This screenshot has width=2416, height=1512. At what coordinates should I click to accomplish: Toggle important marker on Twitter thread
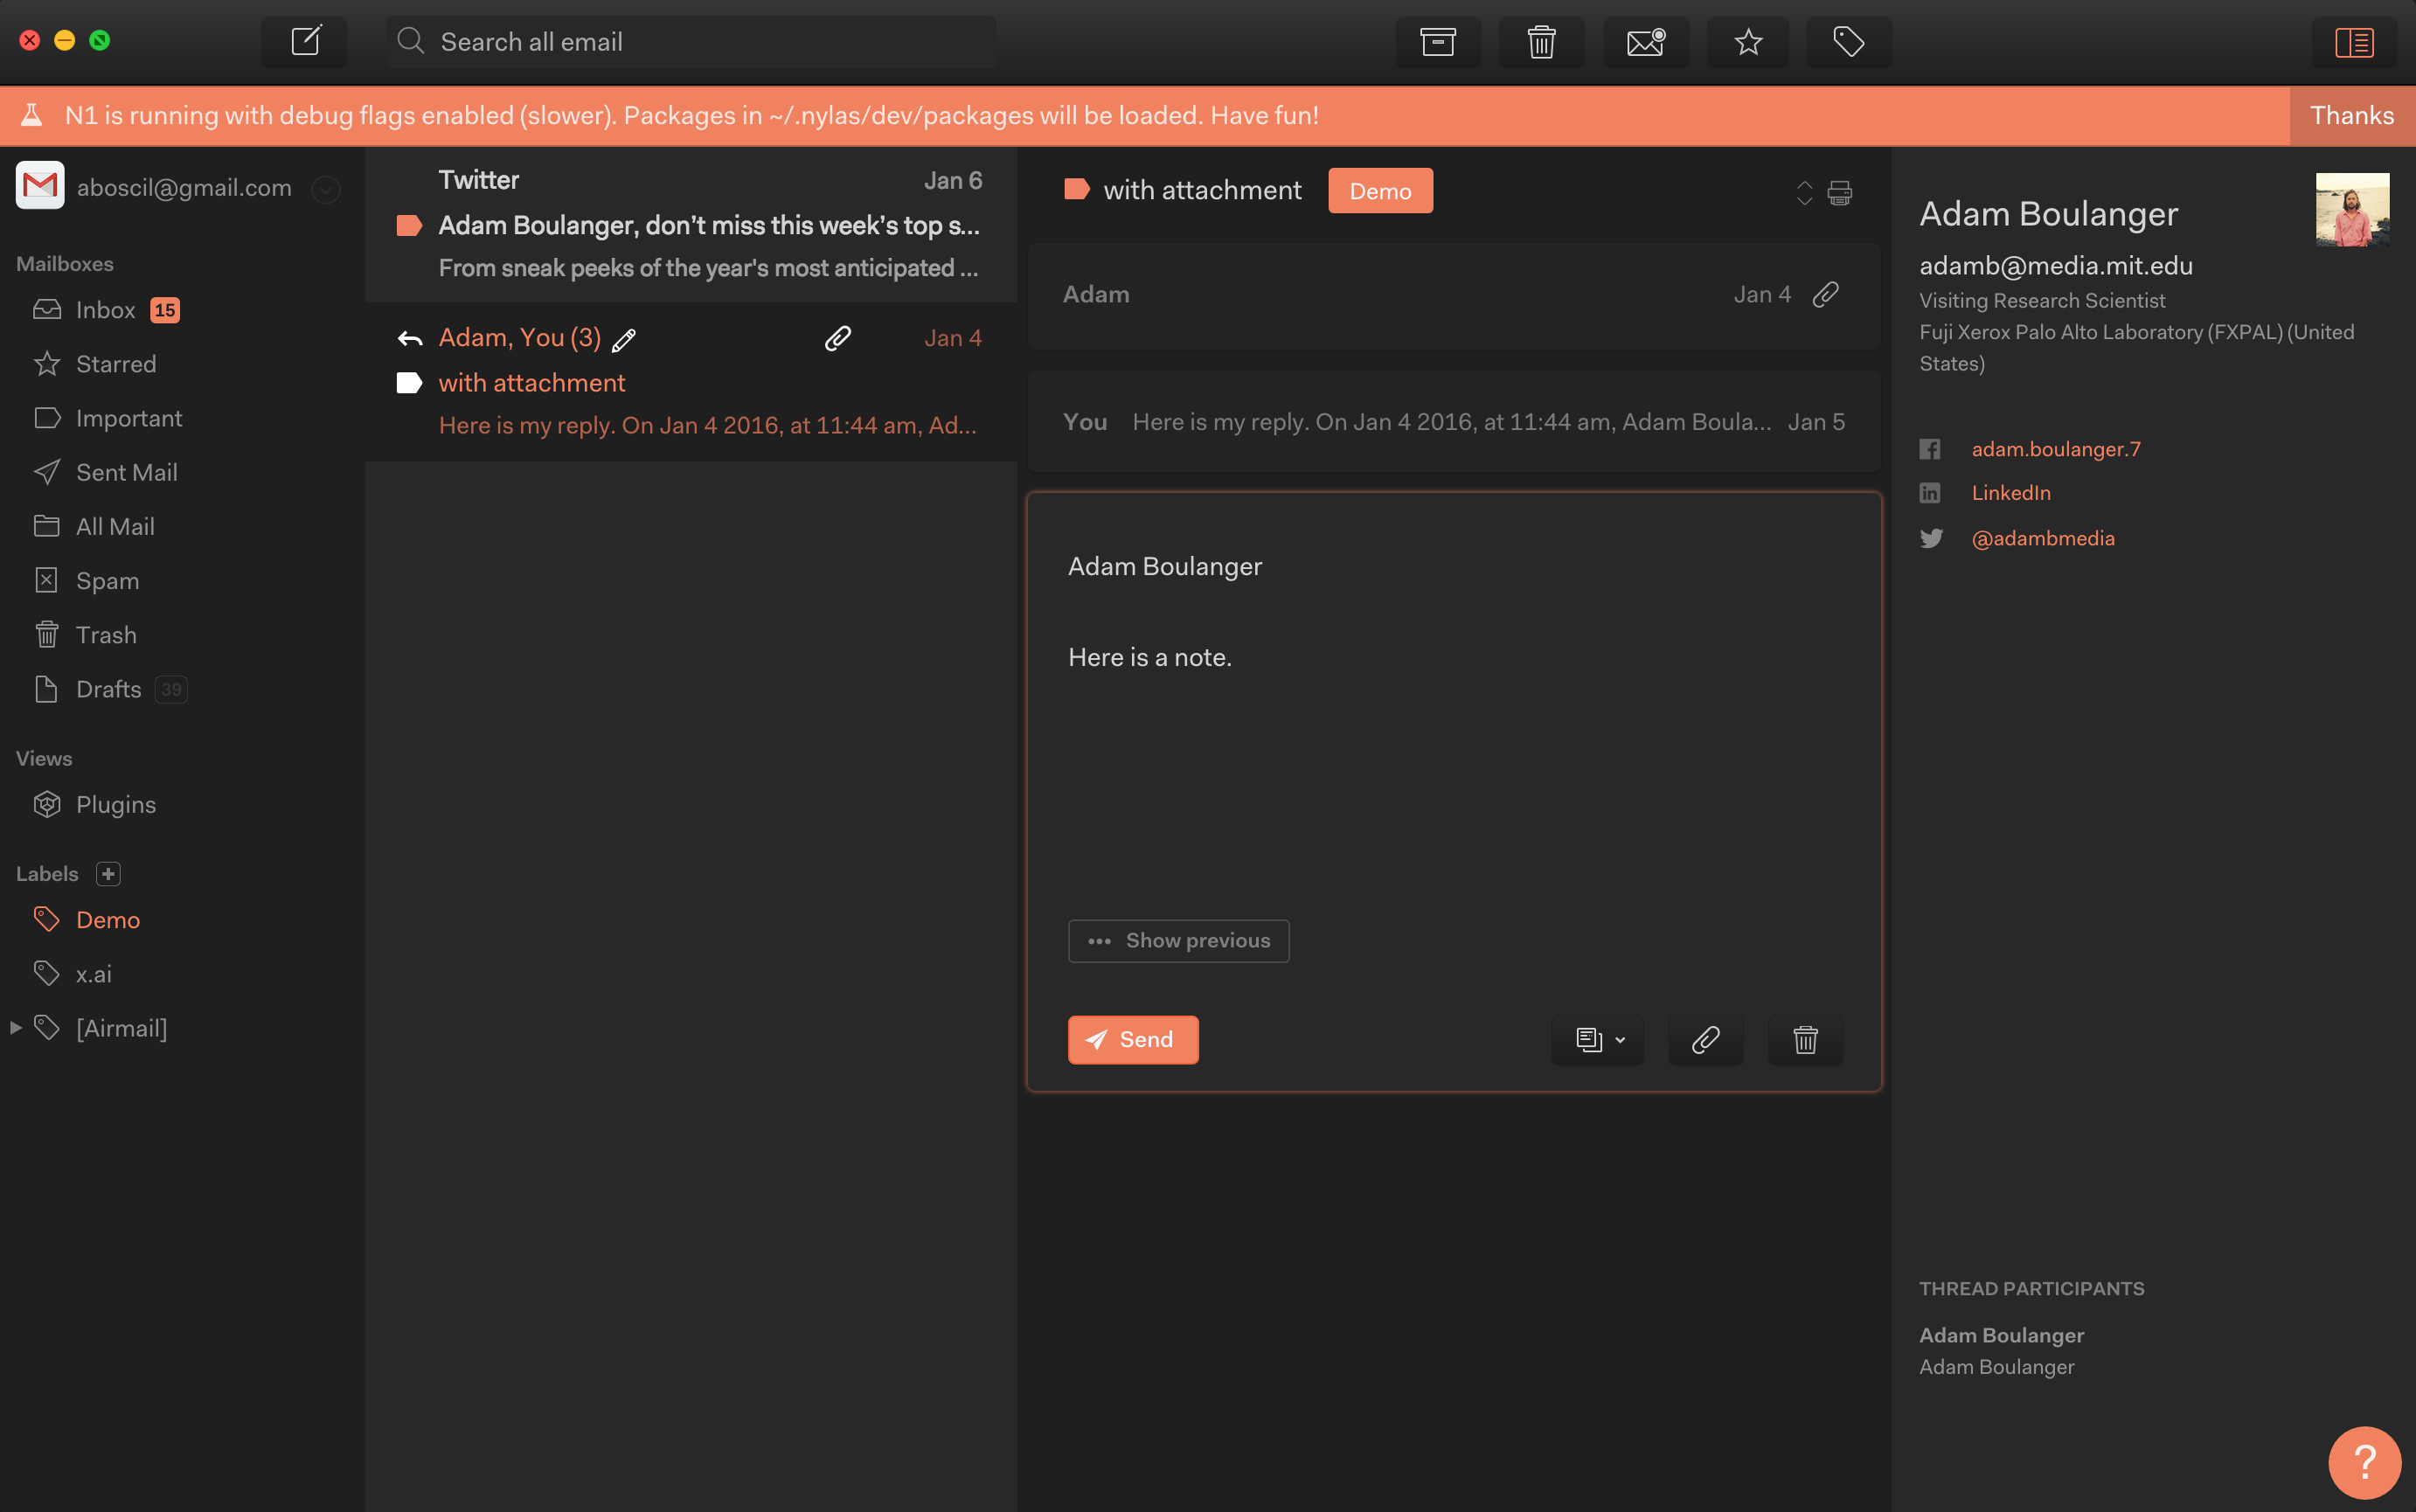click(x=409, y=226)
